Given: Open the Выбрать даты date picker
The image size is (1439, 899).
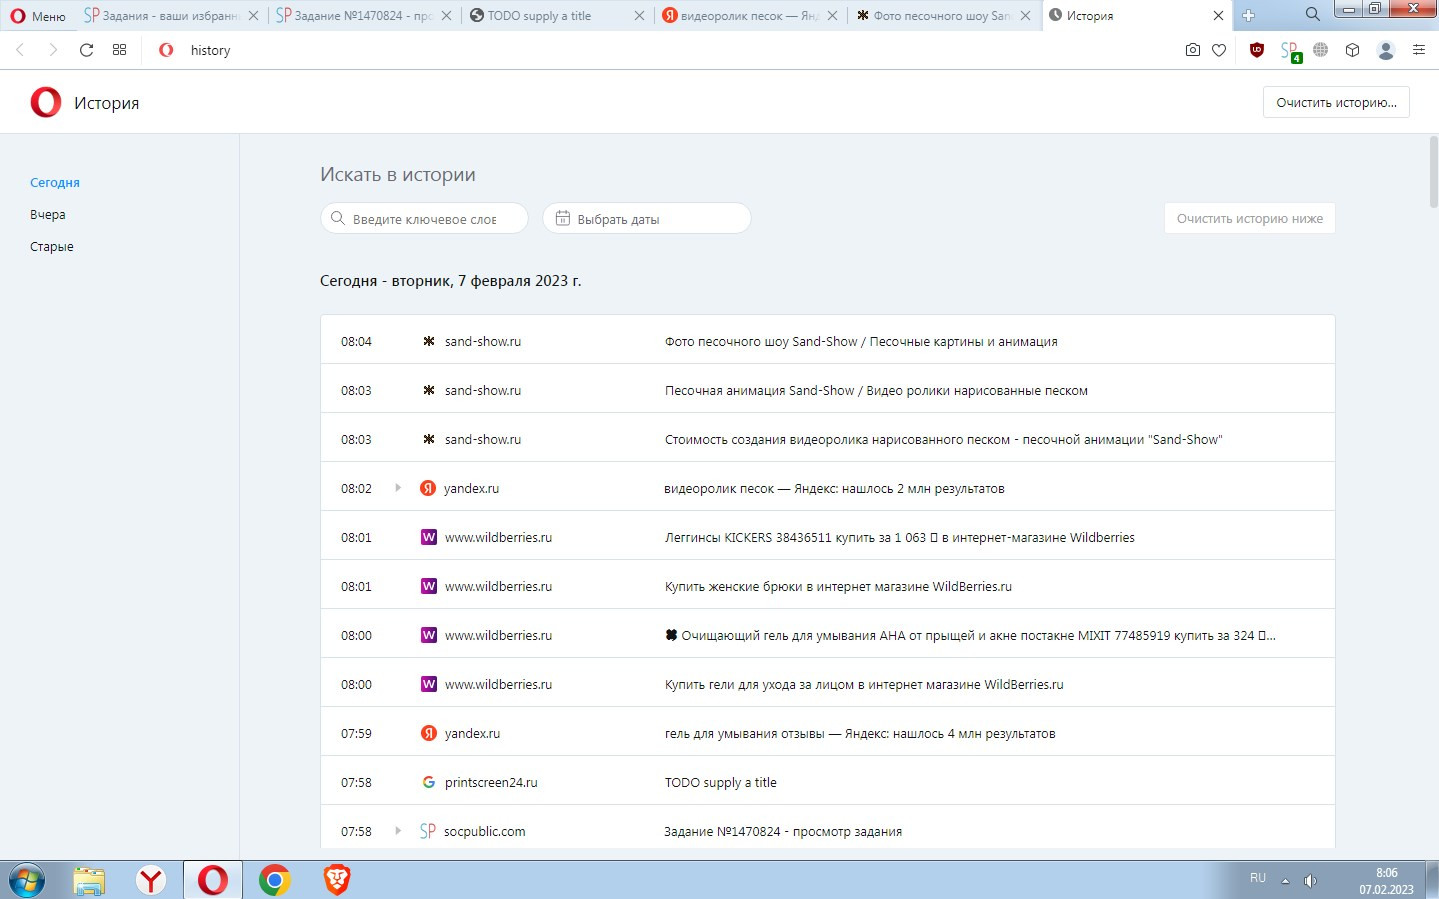Looking at the screenshot, I should point(647,218).
